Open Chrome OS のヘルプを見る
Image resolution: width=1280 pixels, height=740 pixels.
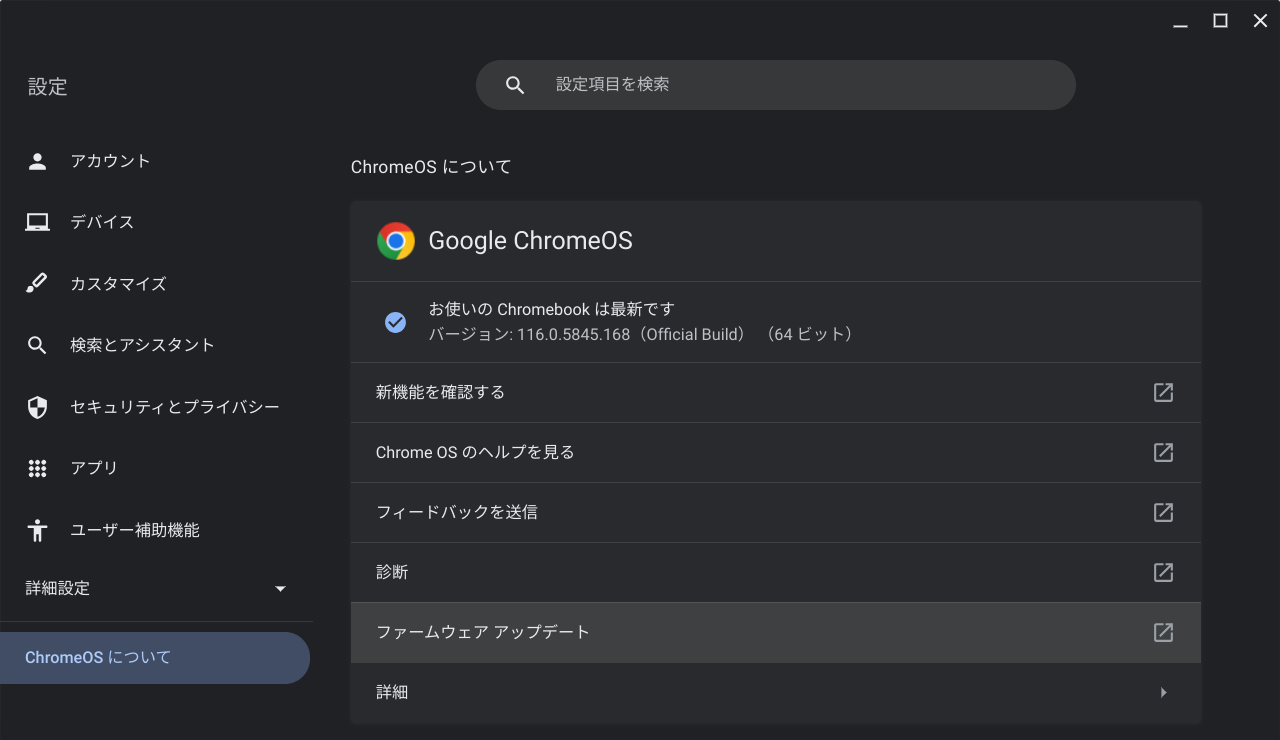pyautogui.click(x=475, y=452)
